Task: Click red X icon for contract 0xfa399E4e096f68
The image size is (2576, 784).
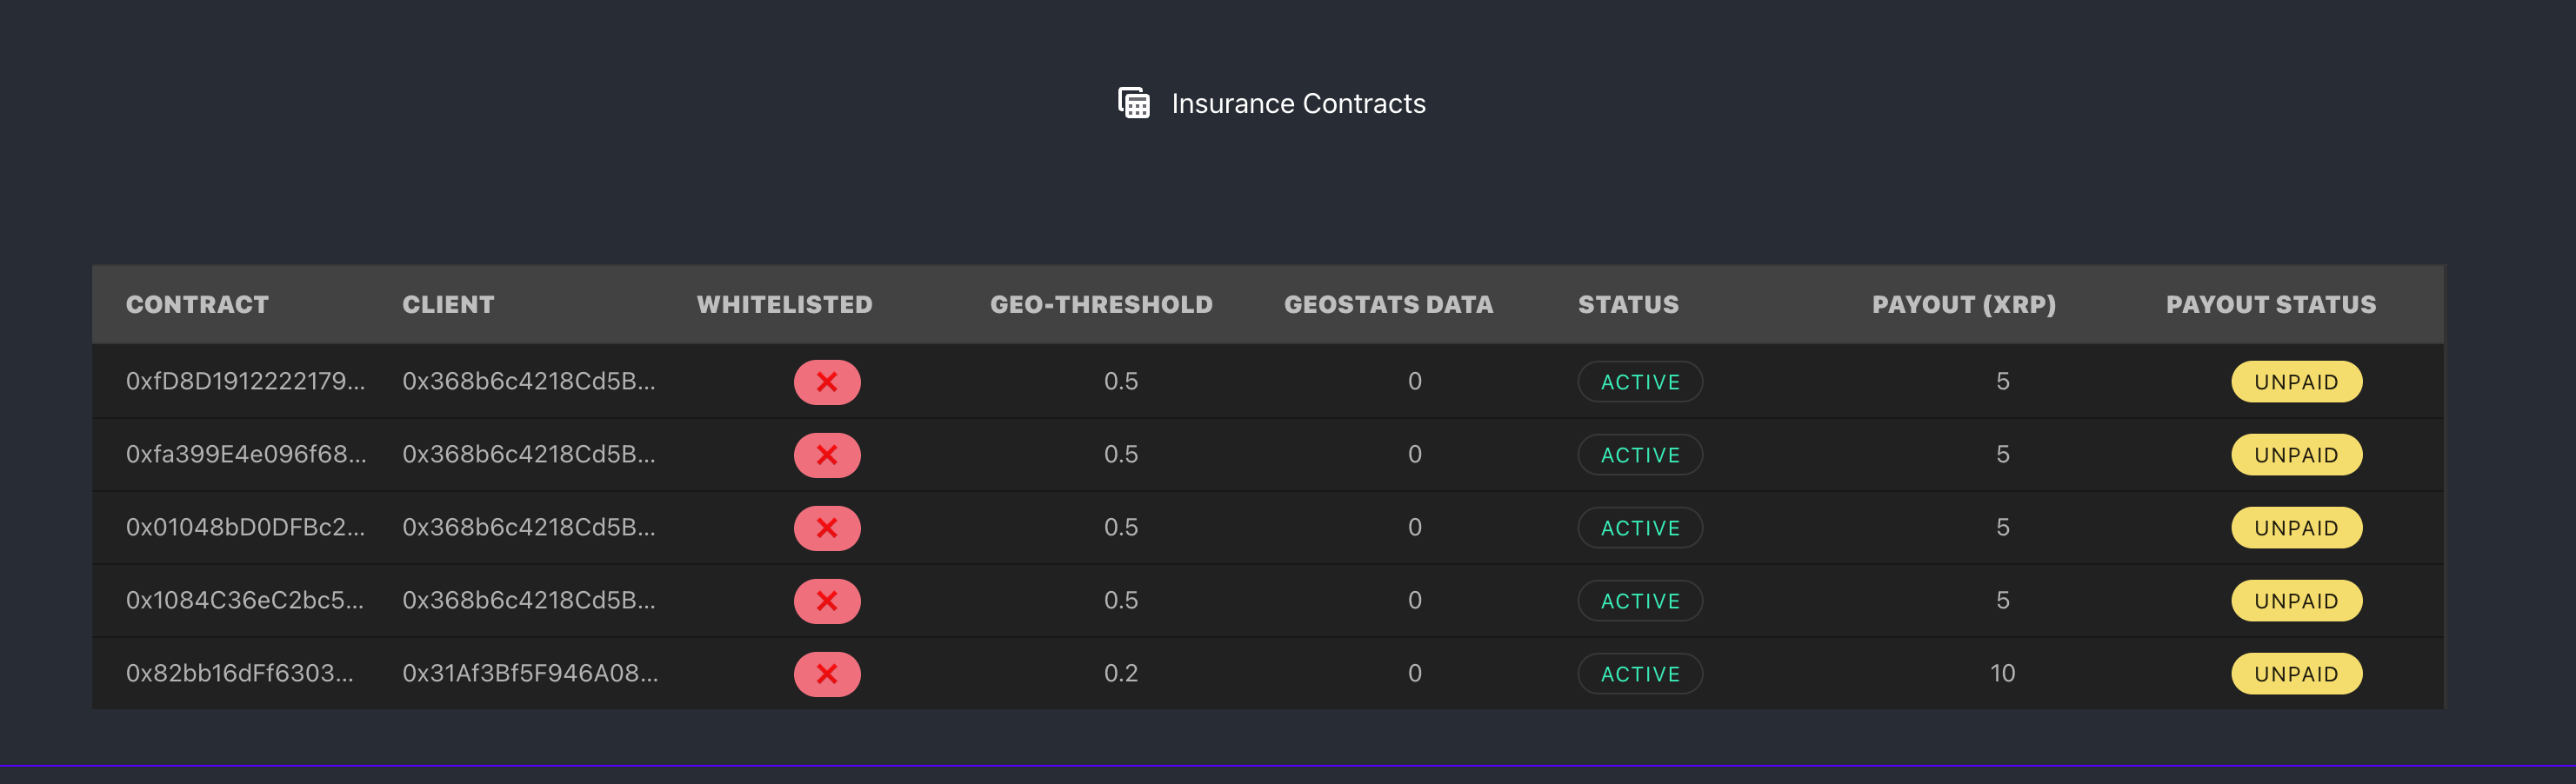Action: 826,455
